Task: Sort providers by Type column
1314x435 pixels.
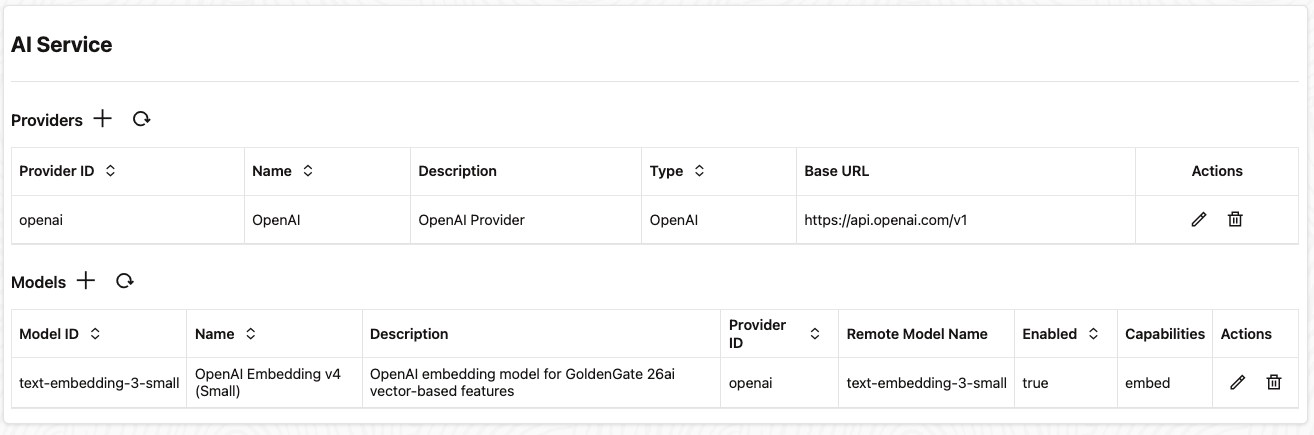Action: [699, 171]
